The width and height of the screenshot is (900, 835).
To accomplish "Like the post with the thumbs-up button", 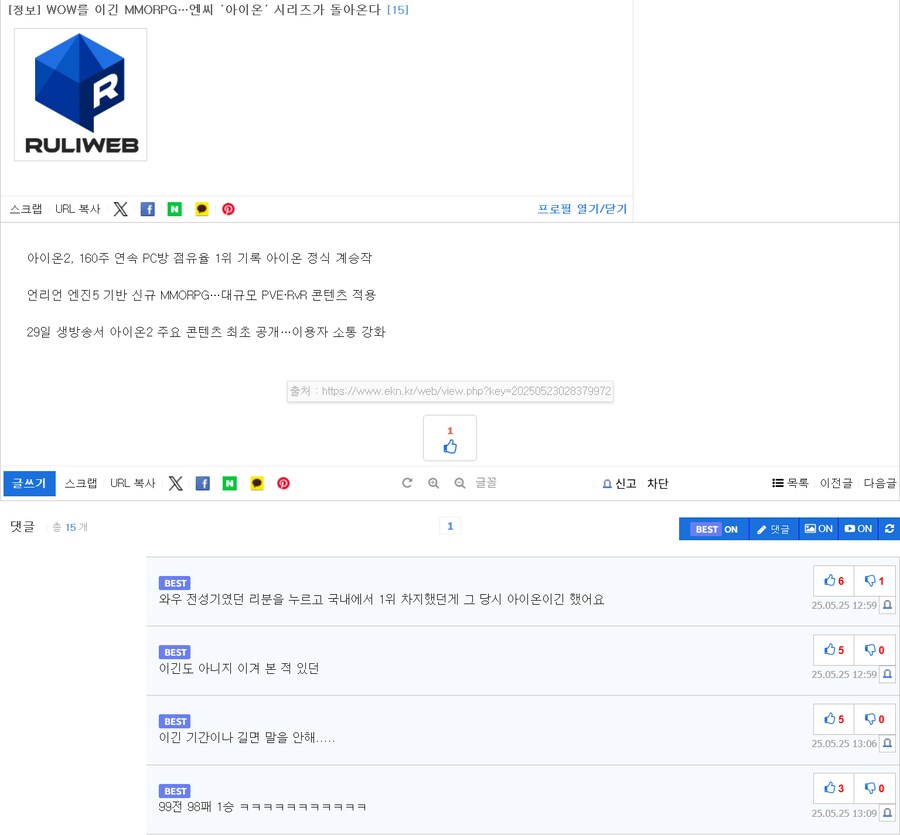I will [x=450, y=438].
